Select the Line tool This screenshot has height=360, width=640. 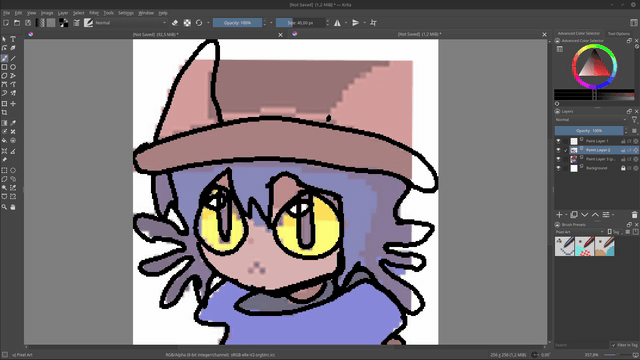tap(13, 58)
